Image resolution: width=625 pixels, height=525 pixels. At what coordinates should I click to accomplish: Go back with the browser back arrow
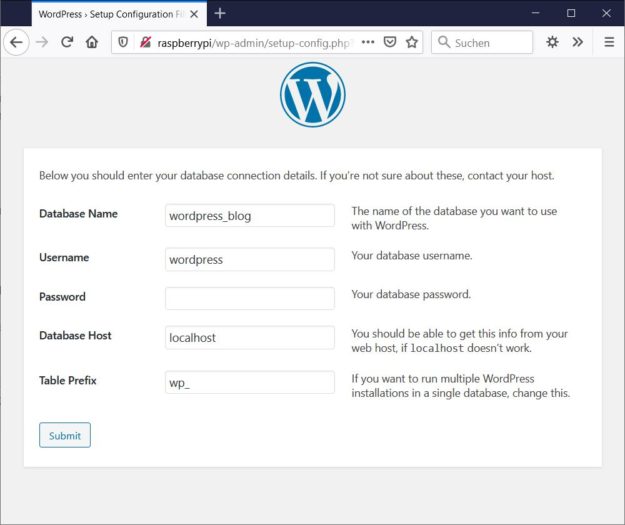16,42
